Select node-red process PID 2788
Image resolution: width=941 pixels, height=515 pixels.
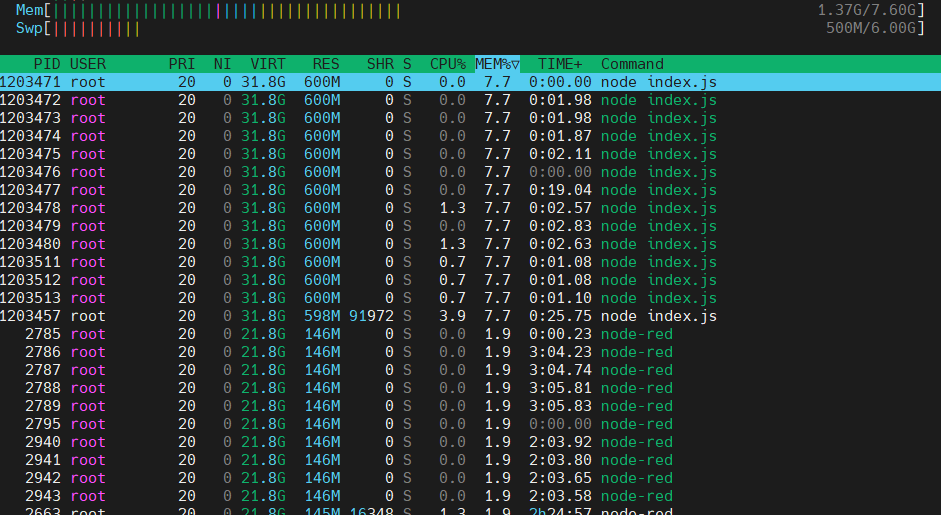pos(470,388)
